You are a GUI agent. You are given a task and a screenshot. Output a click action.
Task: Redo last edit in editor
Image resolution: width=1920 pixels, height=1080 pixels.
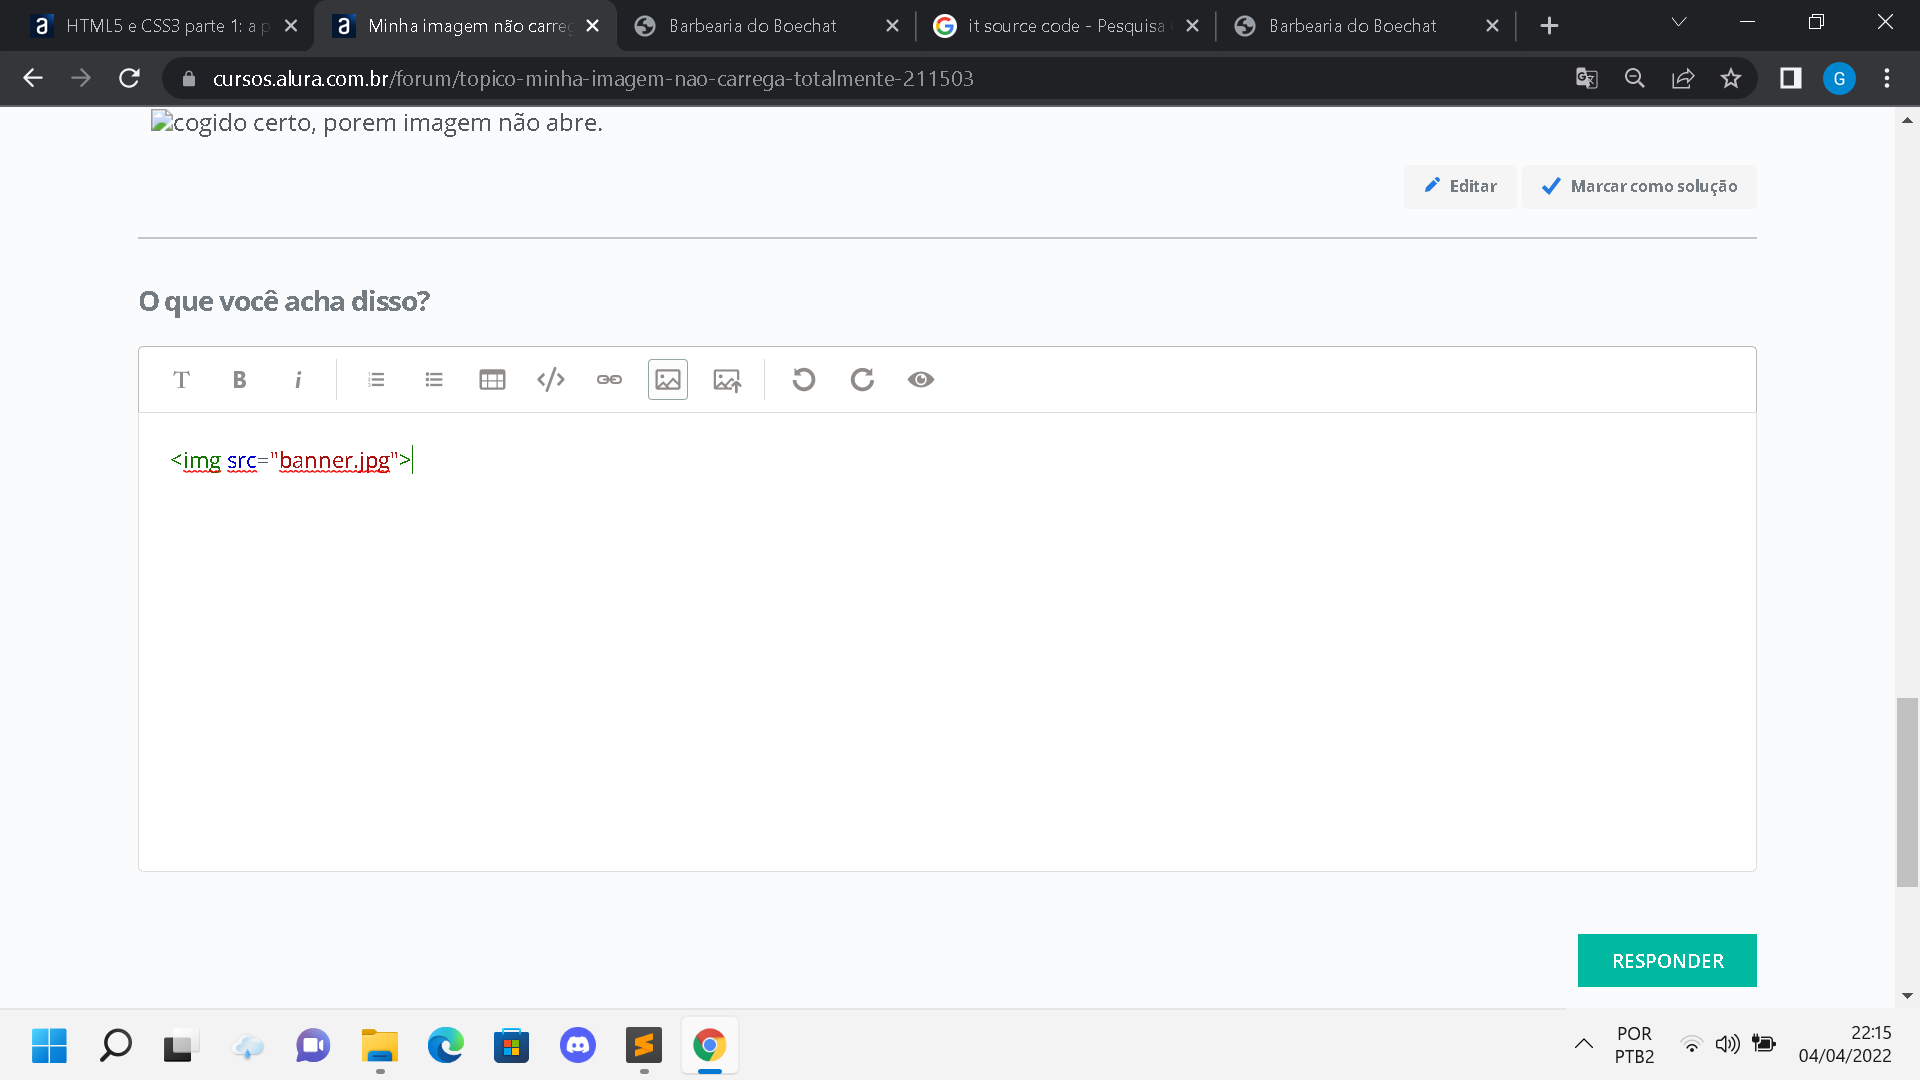862,380
